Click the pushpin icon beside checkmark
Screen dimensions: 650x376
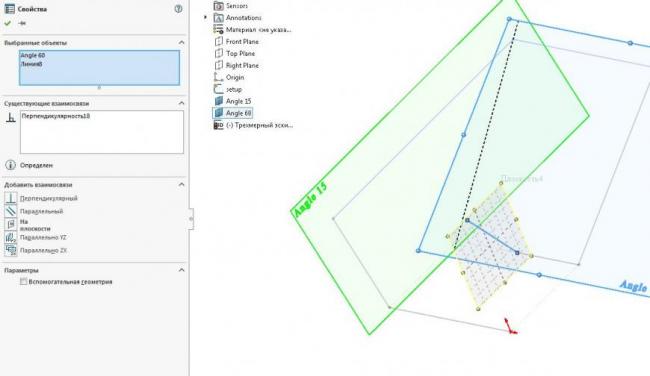click(x=22, y=23)
